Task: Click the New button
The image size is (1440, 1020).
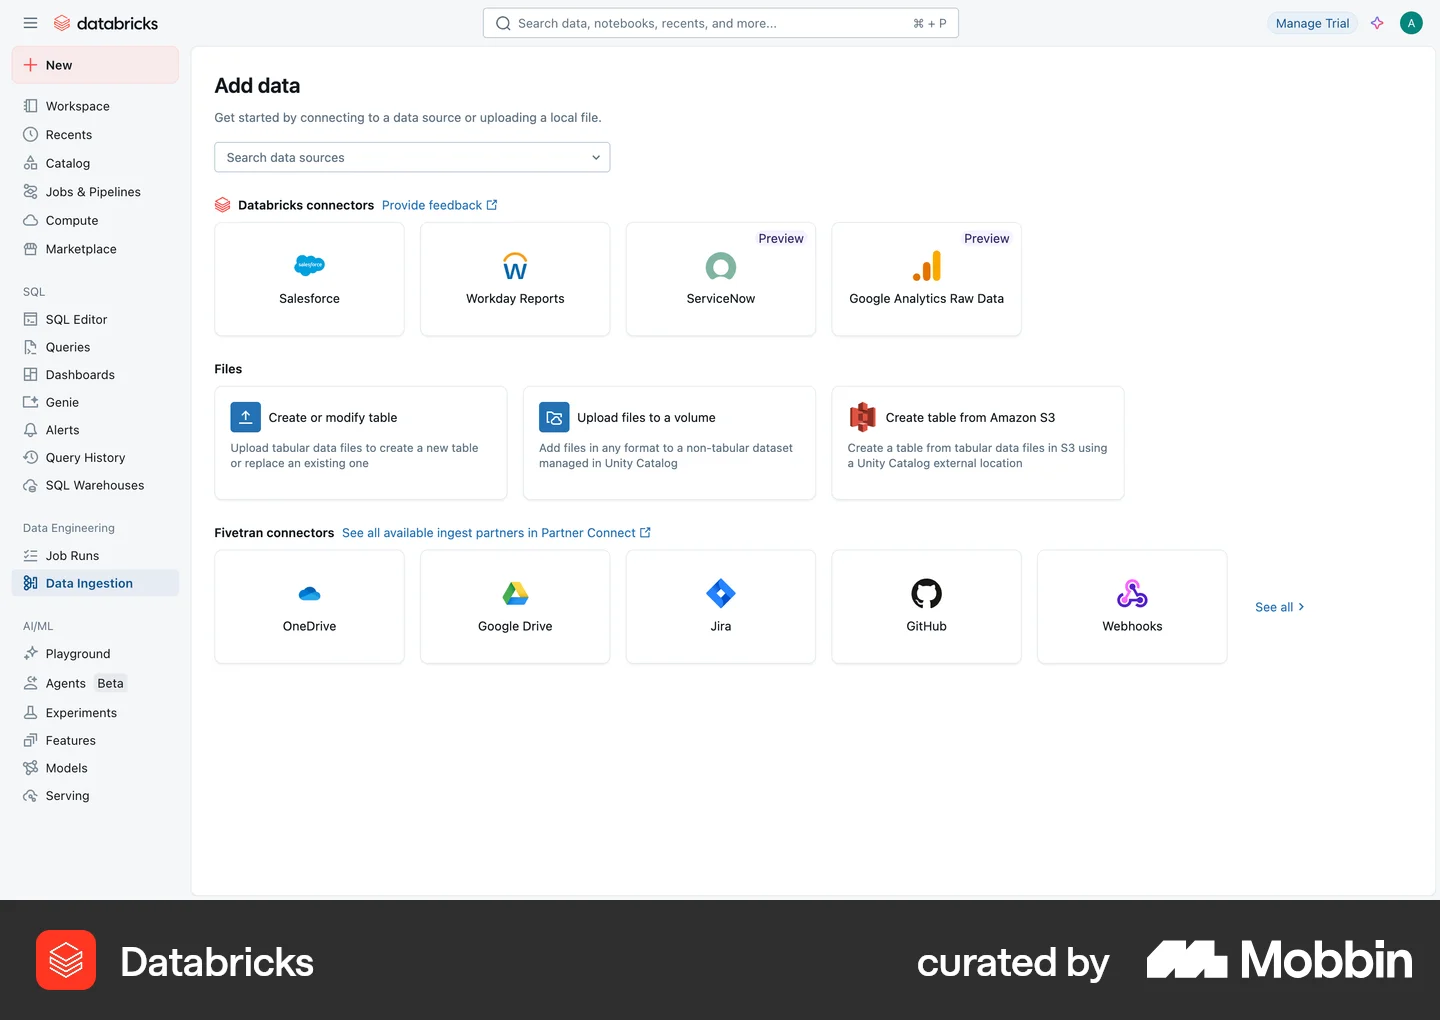Action: click(x=95, y=65)
